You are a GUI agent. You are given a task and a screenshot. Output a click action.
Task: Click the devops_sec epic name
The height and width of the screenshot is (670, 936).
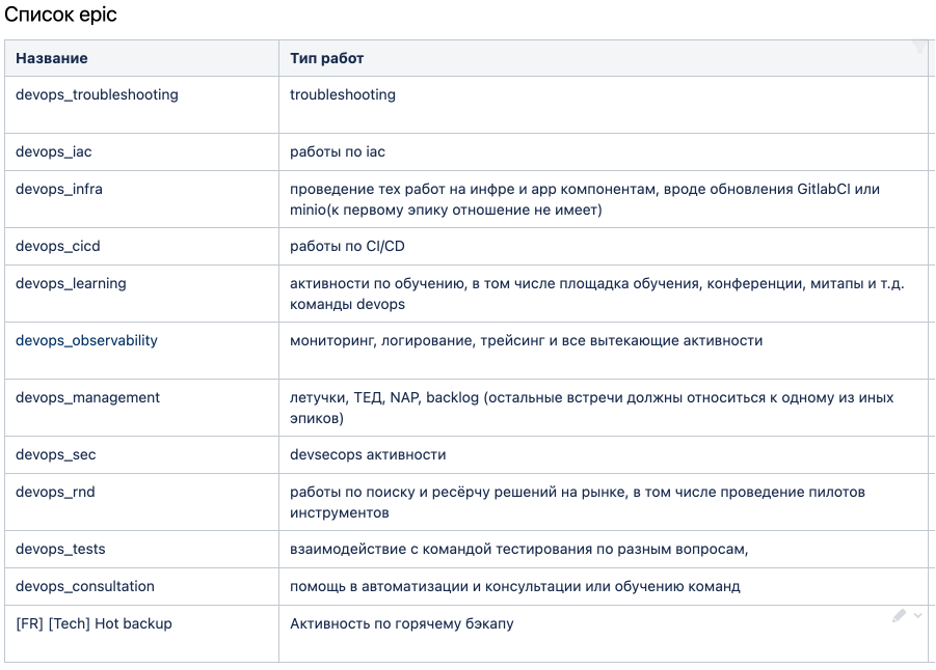(56, 454)
